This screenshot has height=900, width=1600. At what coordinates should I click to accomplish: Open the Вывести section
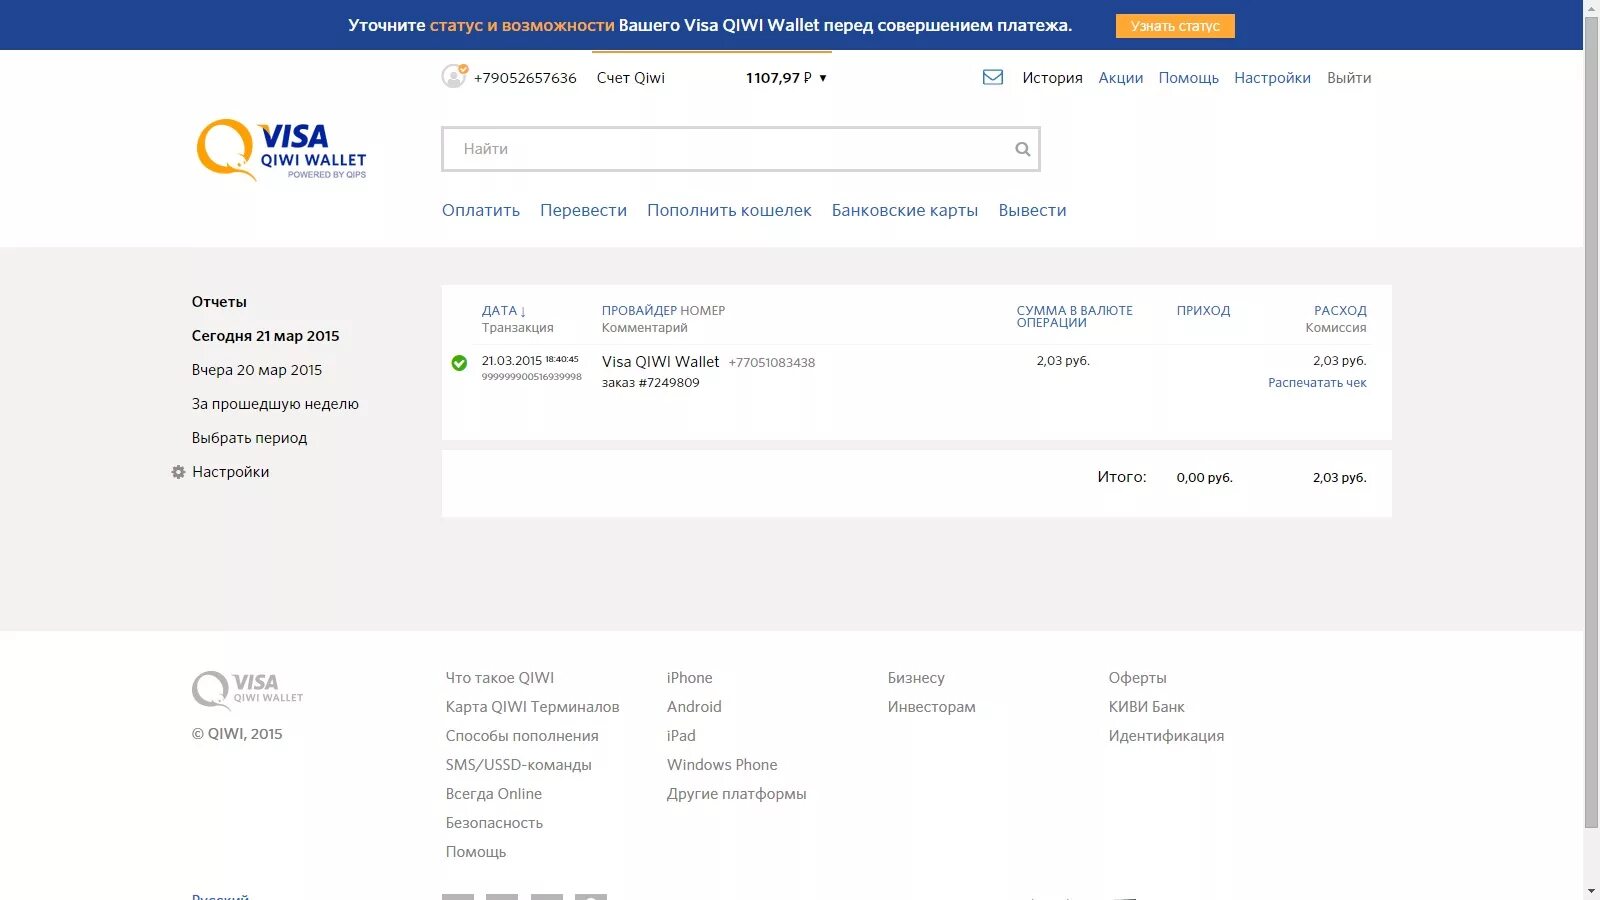click(x=1032, y=210)
